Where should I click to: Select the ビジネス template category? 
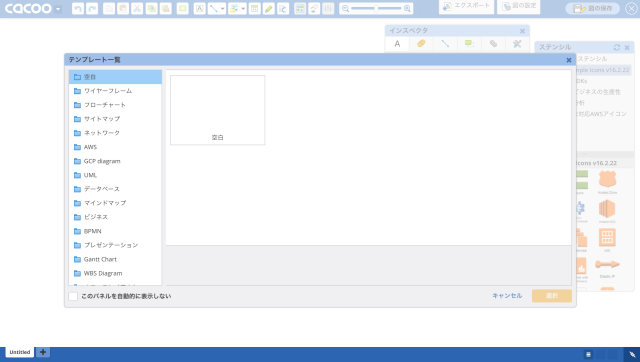coord(116,217)
